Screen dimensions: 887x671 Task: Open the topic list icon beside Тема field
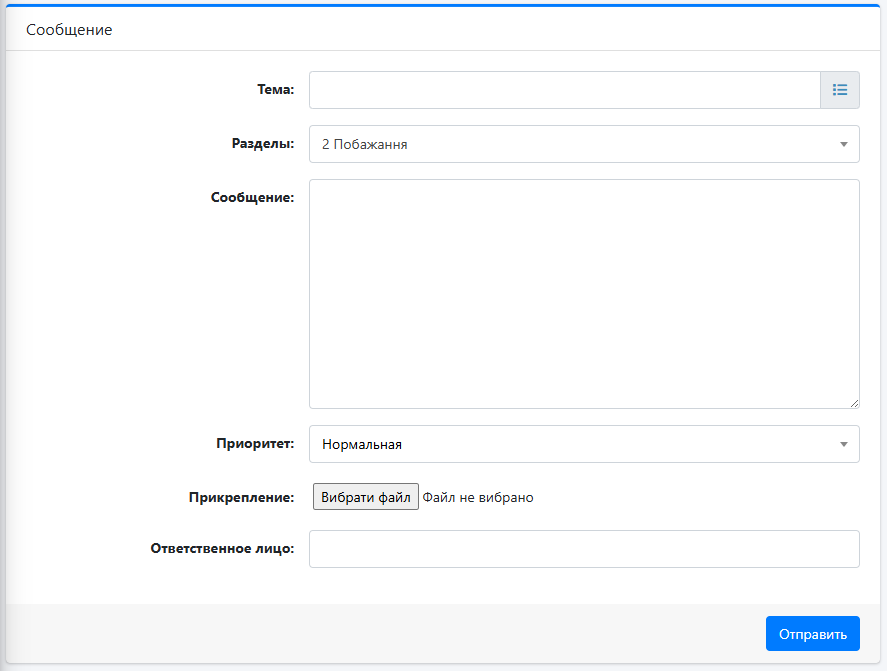pos(840,90)
